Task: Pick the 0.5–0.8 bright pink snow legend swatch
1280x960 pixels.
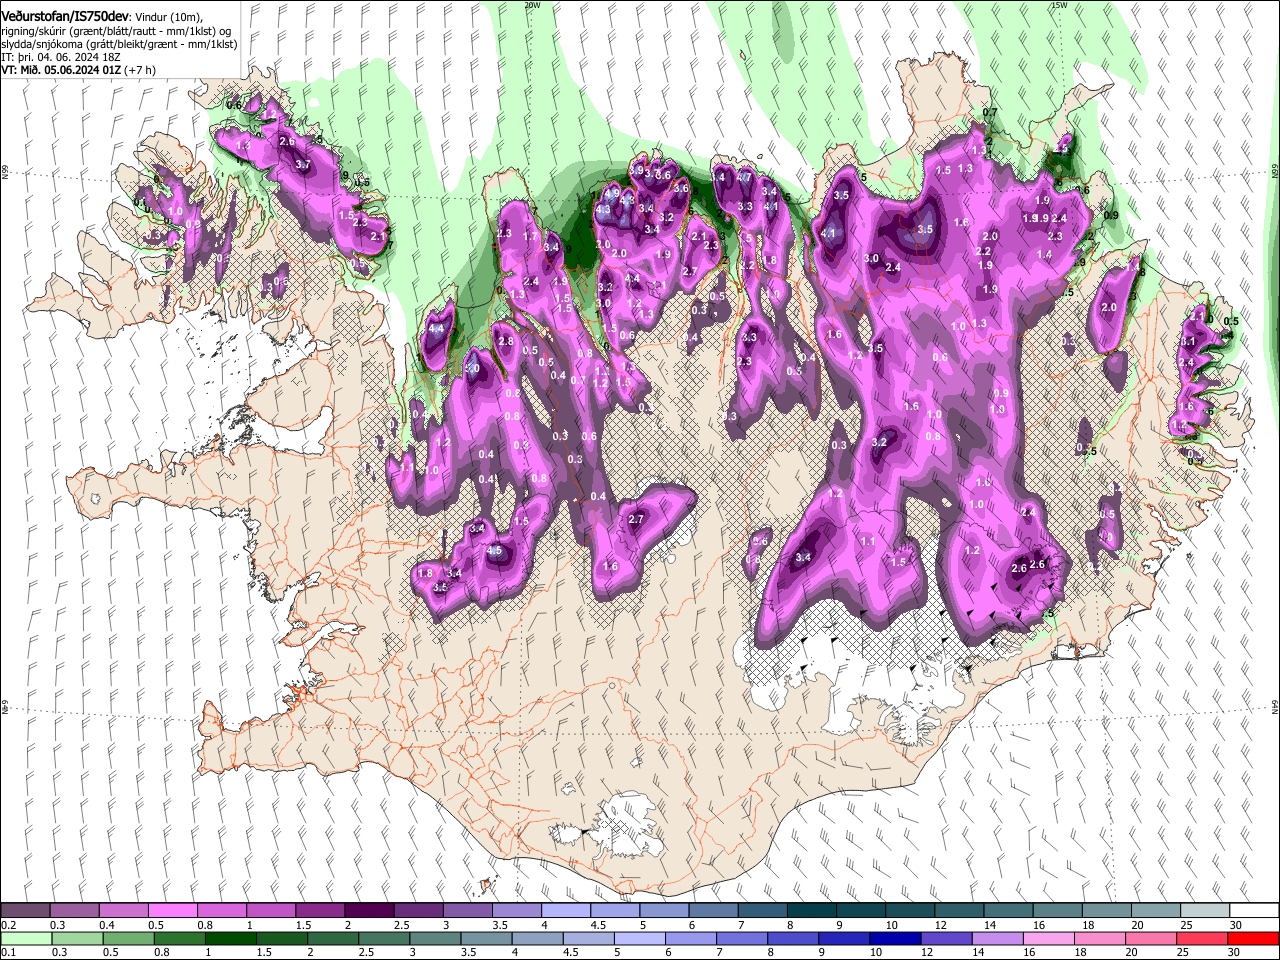Action: [172, 911]
